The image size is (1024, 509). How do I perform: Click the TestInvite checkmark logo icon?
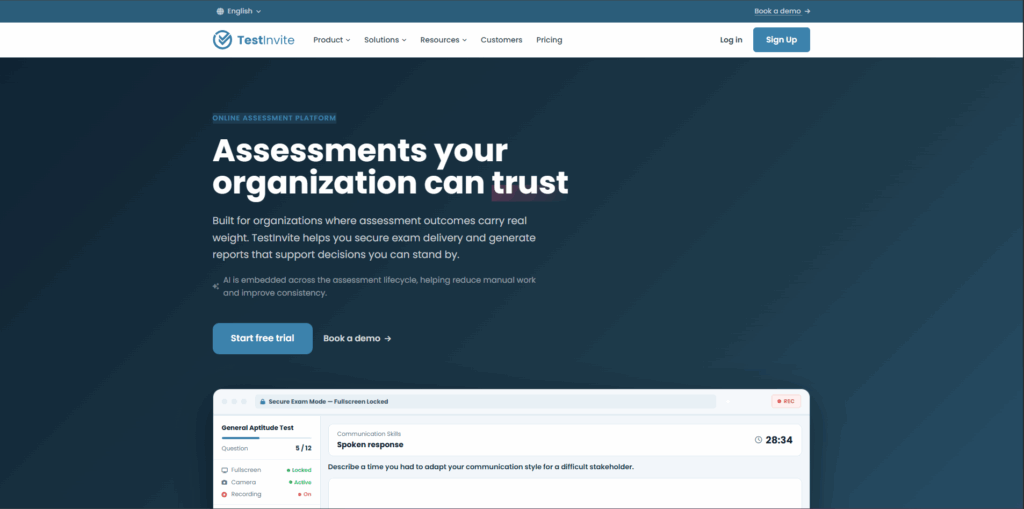[222, 40]
